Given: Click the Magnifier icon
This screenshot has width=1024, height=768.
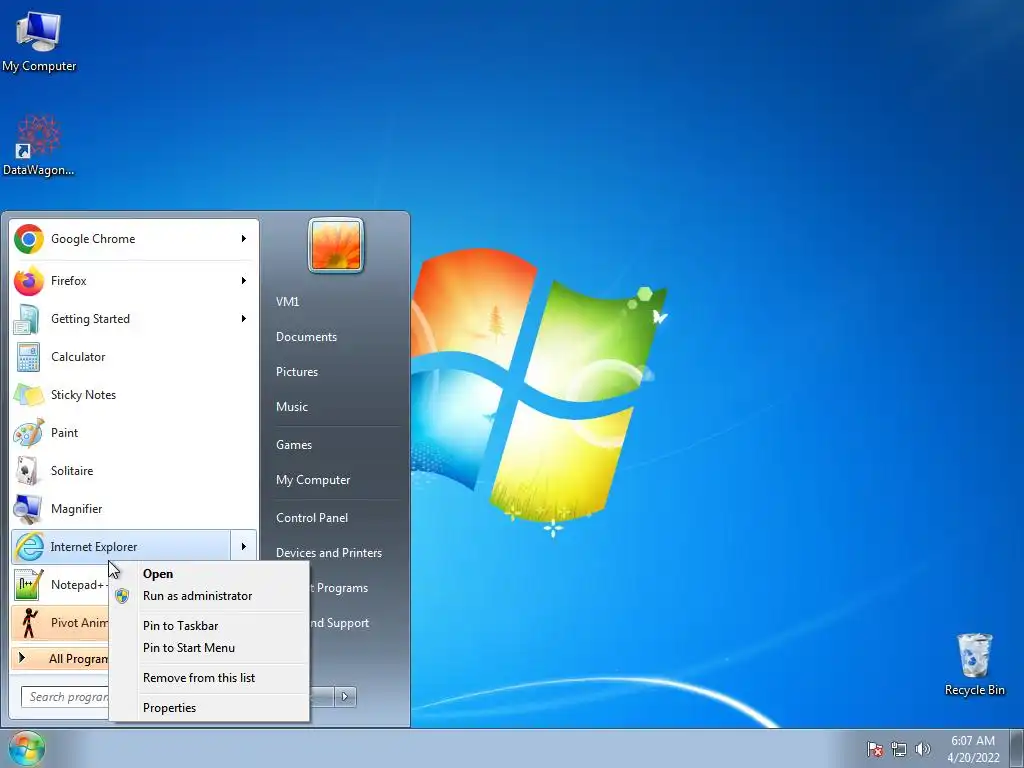Looking at the screenshot, I should [28, 509].
